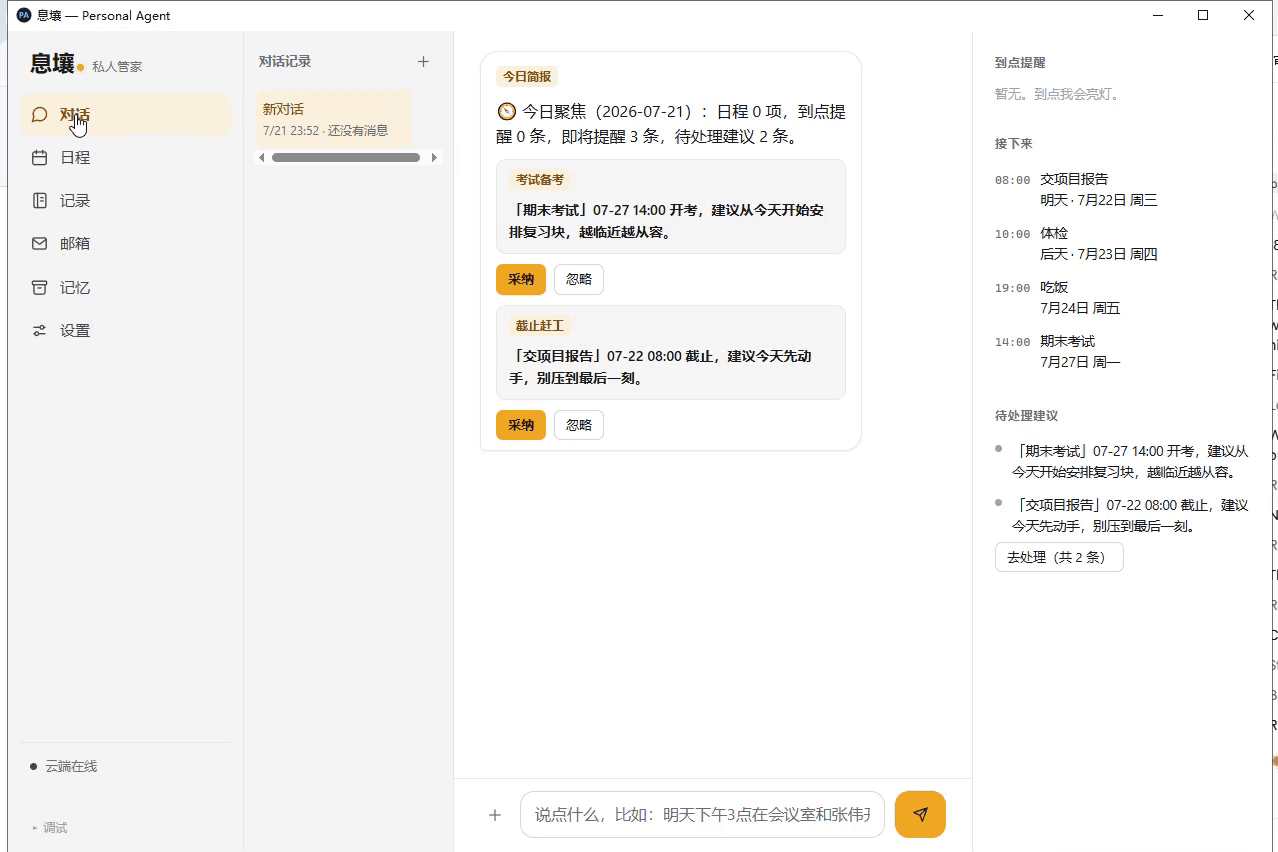Open the 邮箱 mailbox section
The height and width of the screenshot is (852, 1278).
125,244
